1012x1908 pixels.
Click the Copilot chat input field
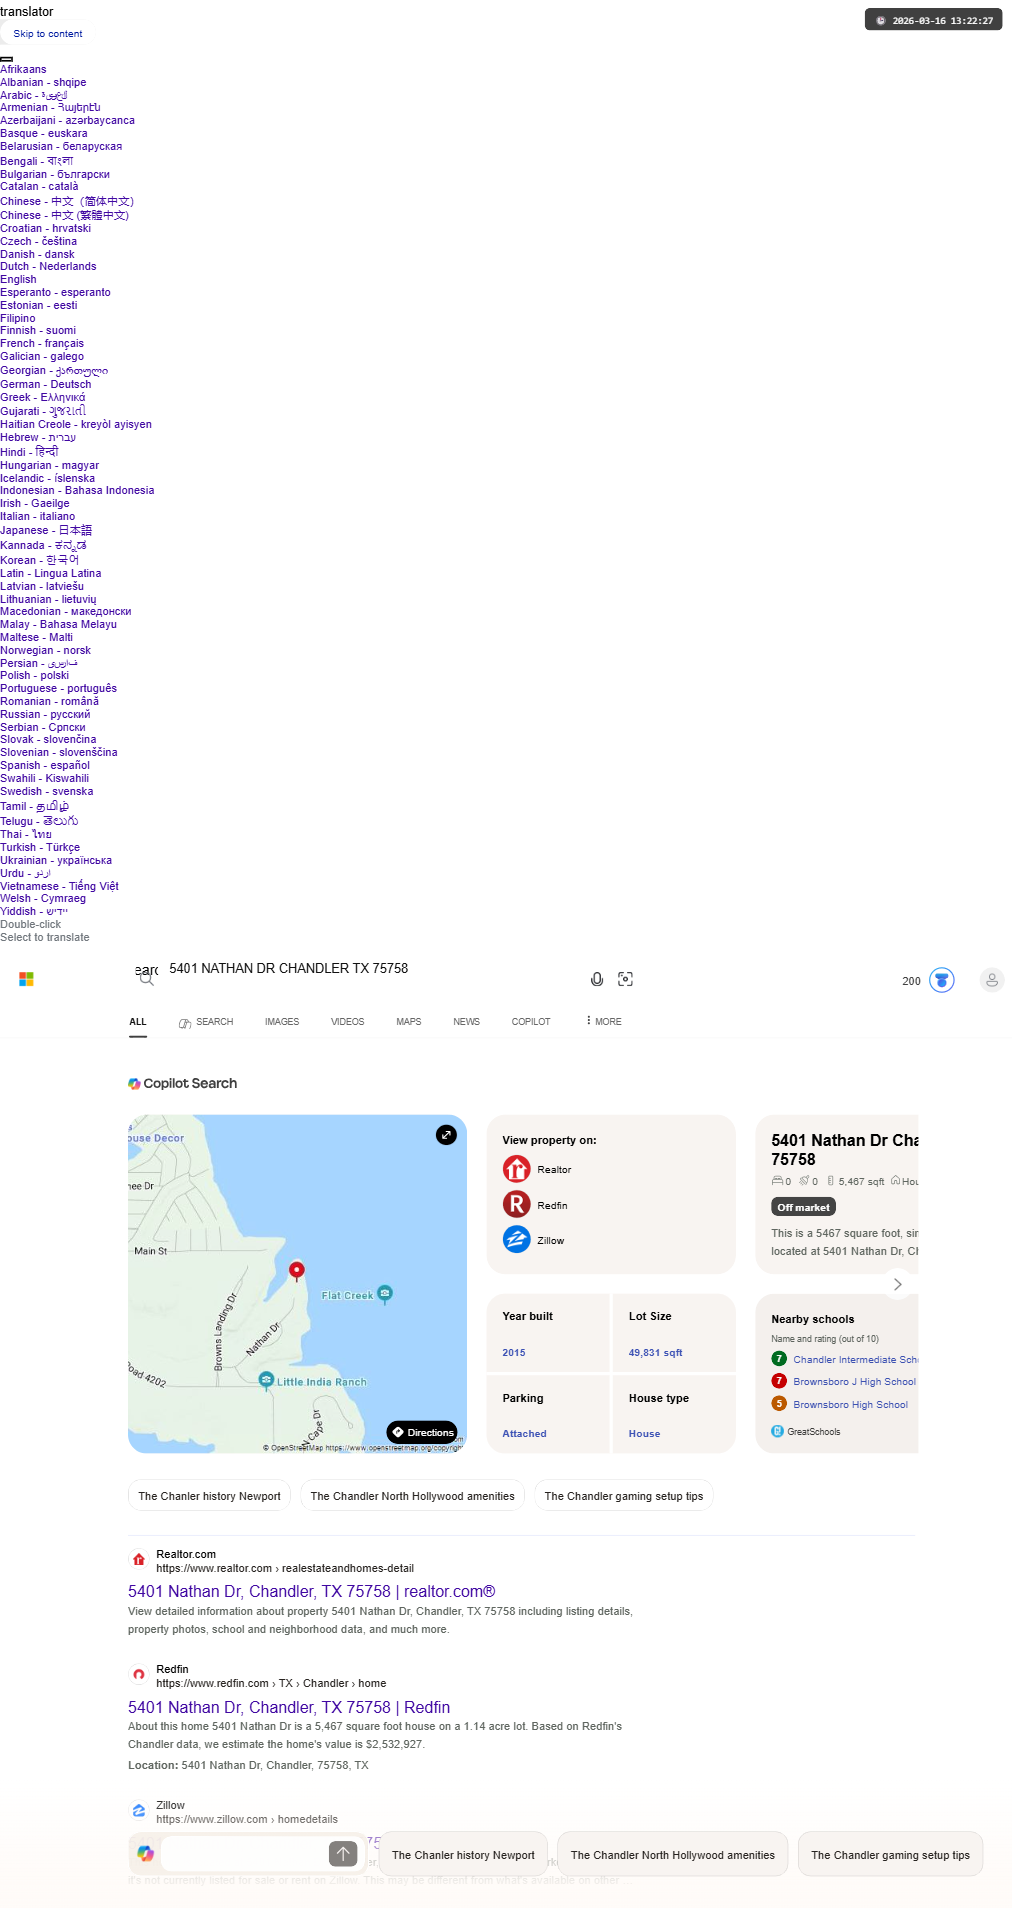tap(244, 1854)
